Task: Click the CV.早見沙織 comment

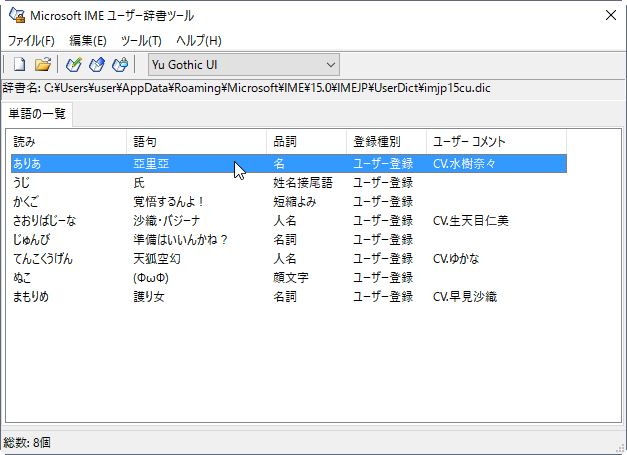Action: (x=465, y=297)
